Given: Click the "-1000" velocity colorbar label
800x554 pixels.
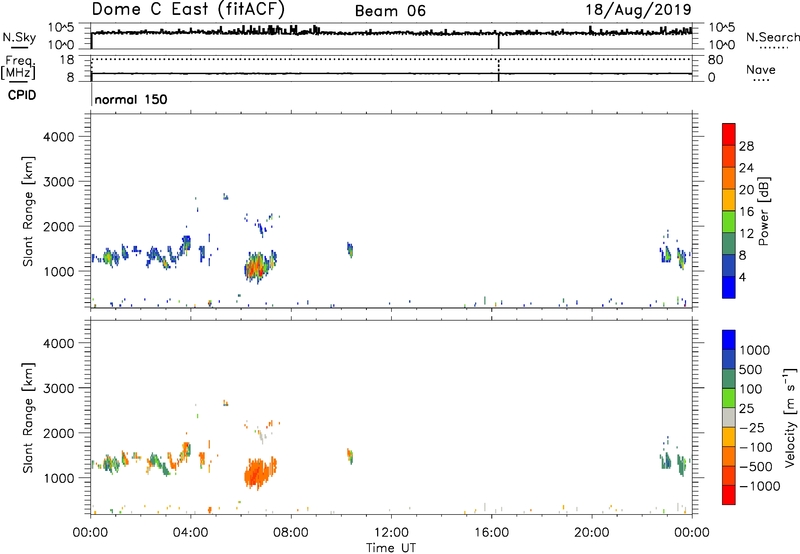Looking at the screenshot, I should click(x=759, y=486).
